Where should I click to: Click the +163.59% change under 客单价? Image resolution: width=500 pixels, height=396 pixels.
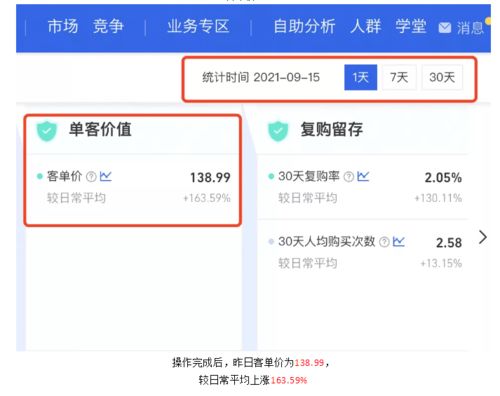pos(207,198)
